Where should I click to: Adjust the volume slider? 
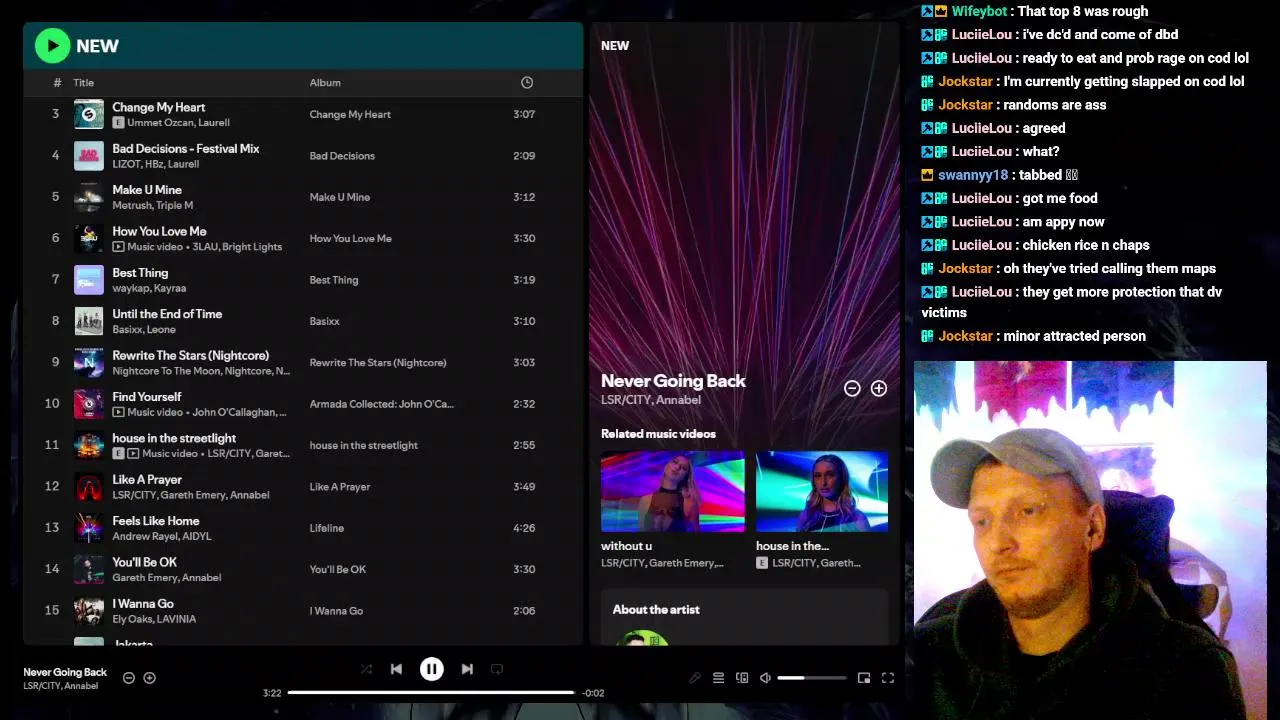[x=812, y=678]
